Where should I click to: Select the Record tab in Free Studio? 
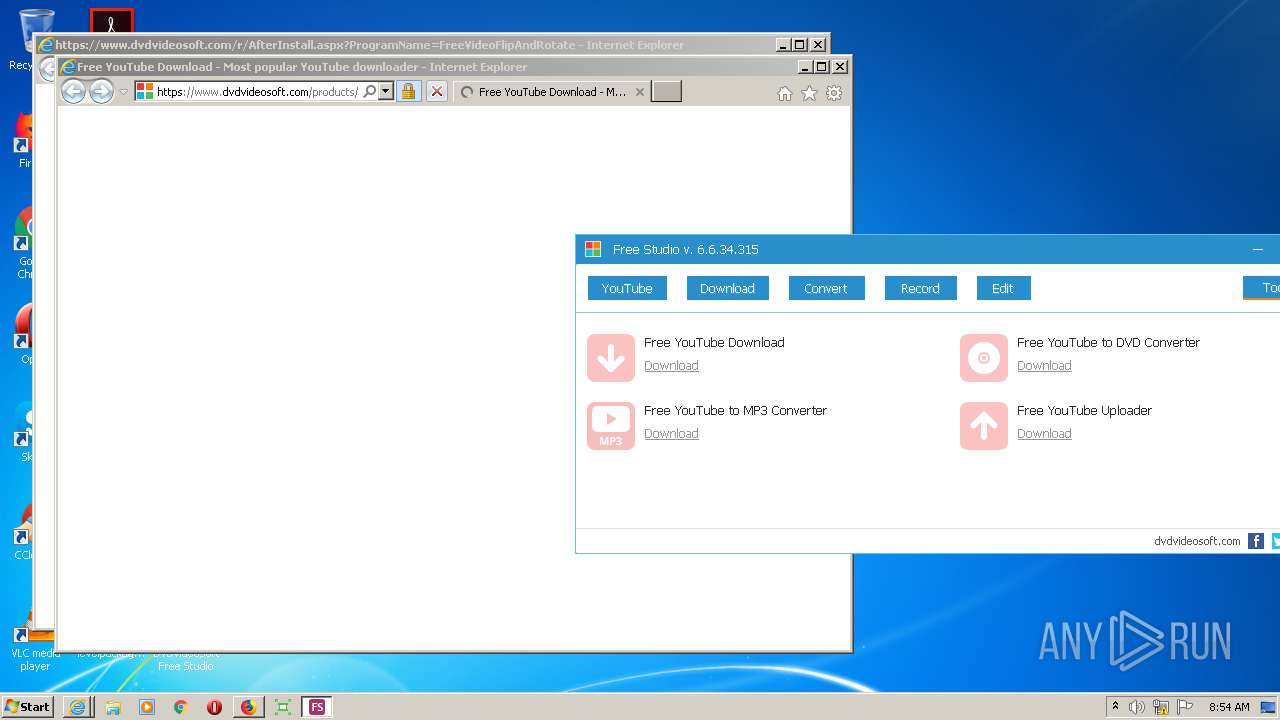tap(920, 288)
